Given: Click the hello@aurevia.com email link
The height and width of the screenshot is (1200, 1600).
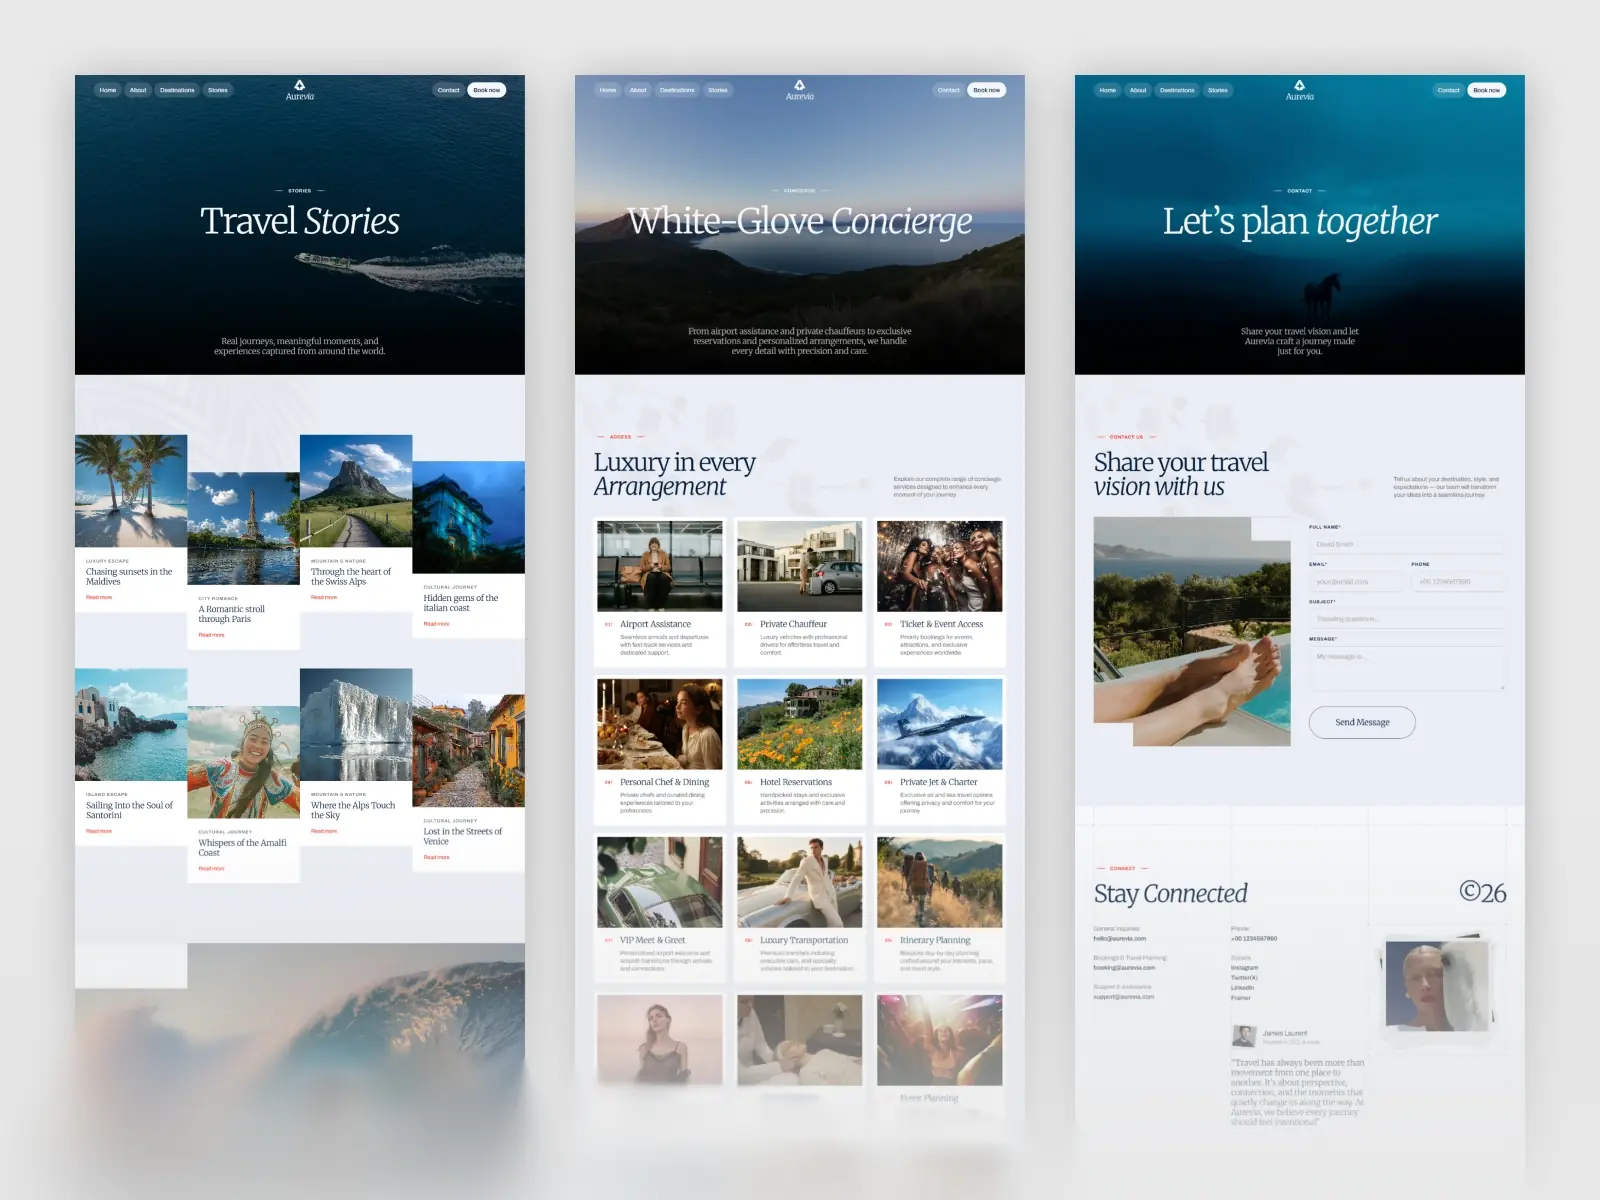Looking at the screenshot, I should (1120, 939).
